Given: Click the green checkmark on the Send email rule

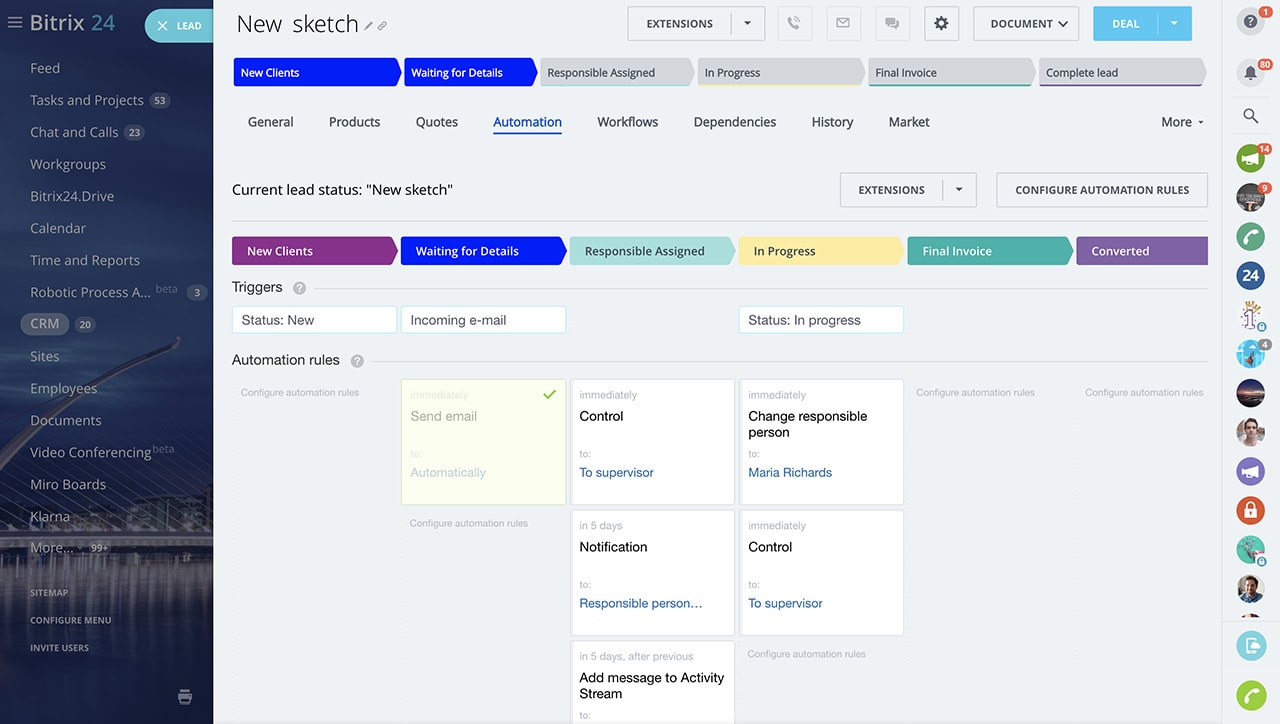Looking at the screenshot, I should coord(549,394).
